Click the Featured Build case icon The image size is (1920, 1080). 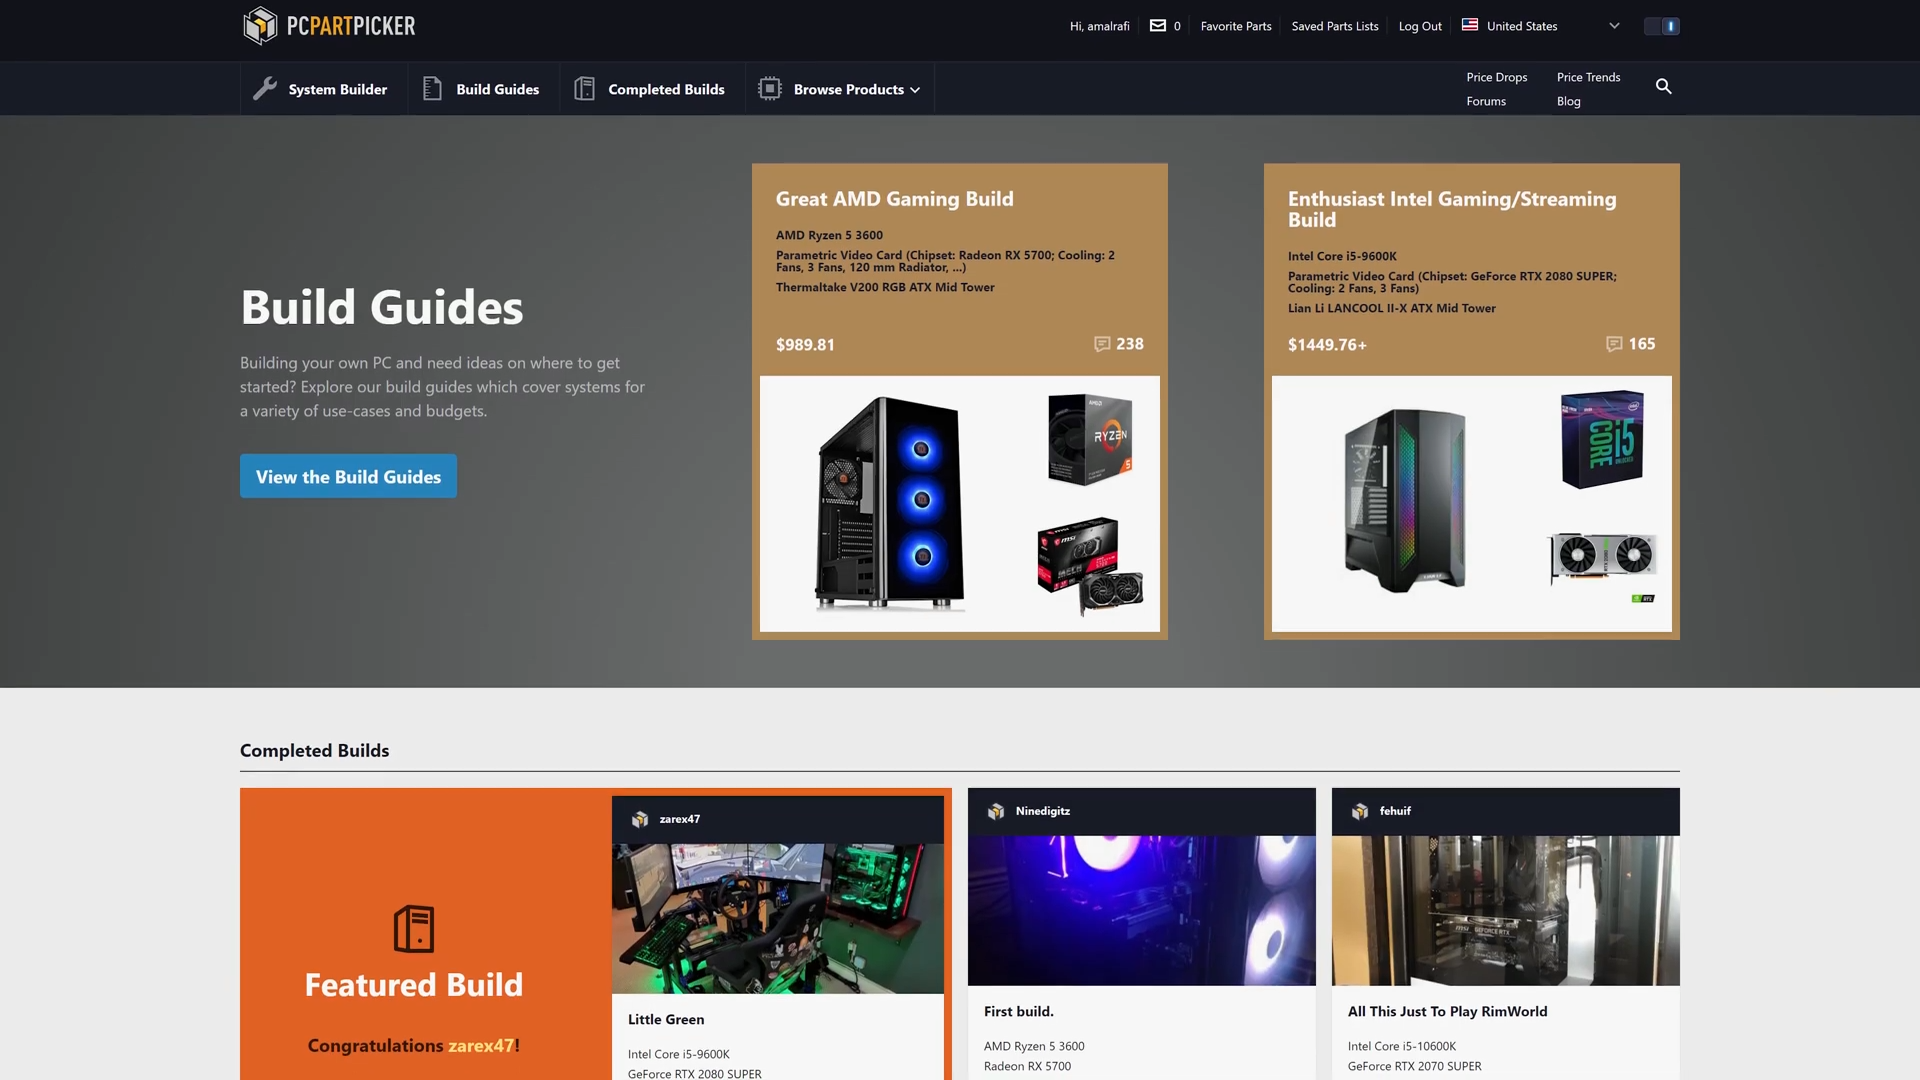(413, 929)
